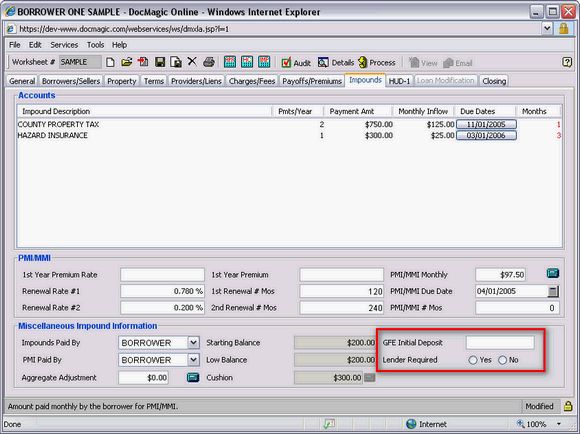Click Process in the toolbar

pos(377,63)
